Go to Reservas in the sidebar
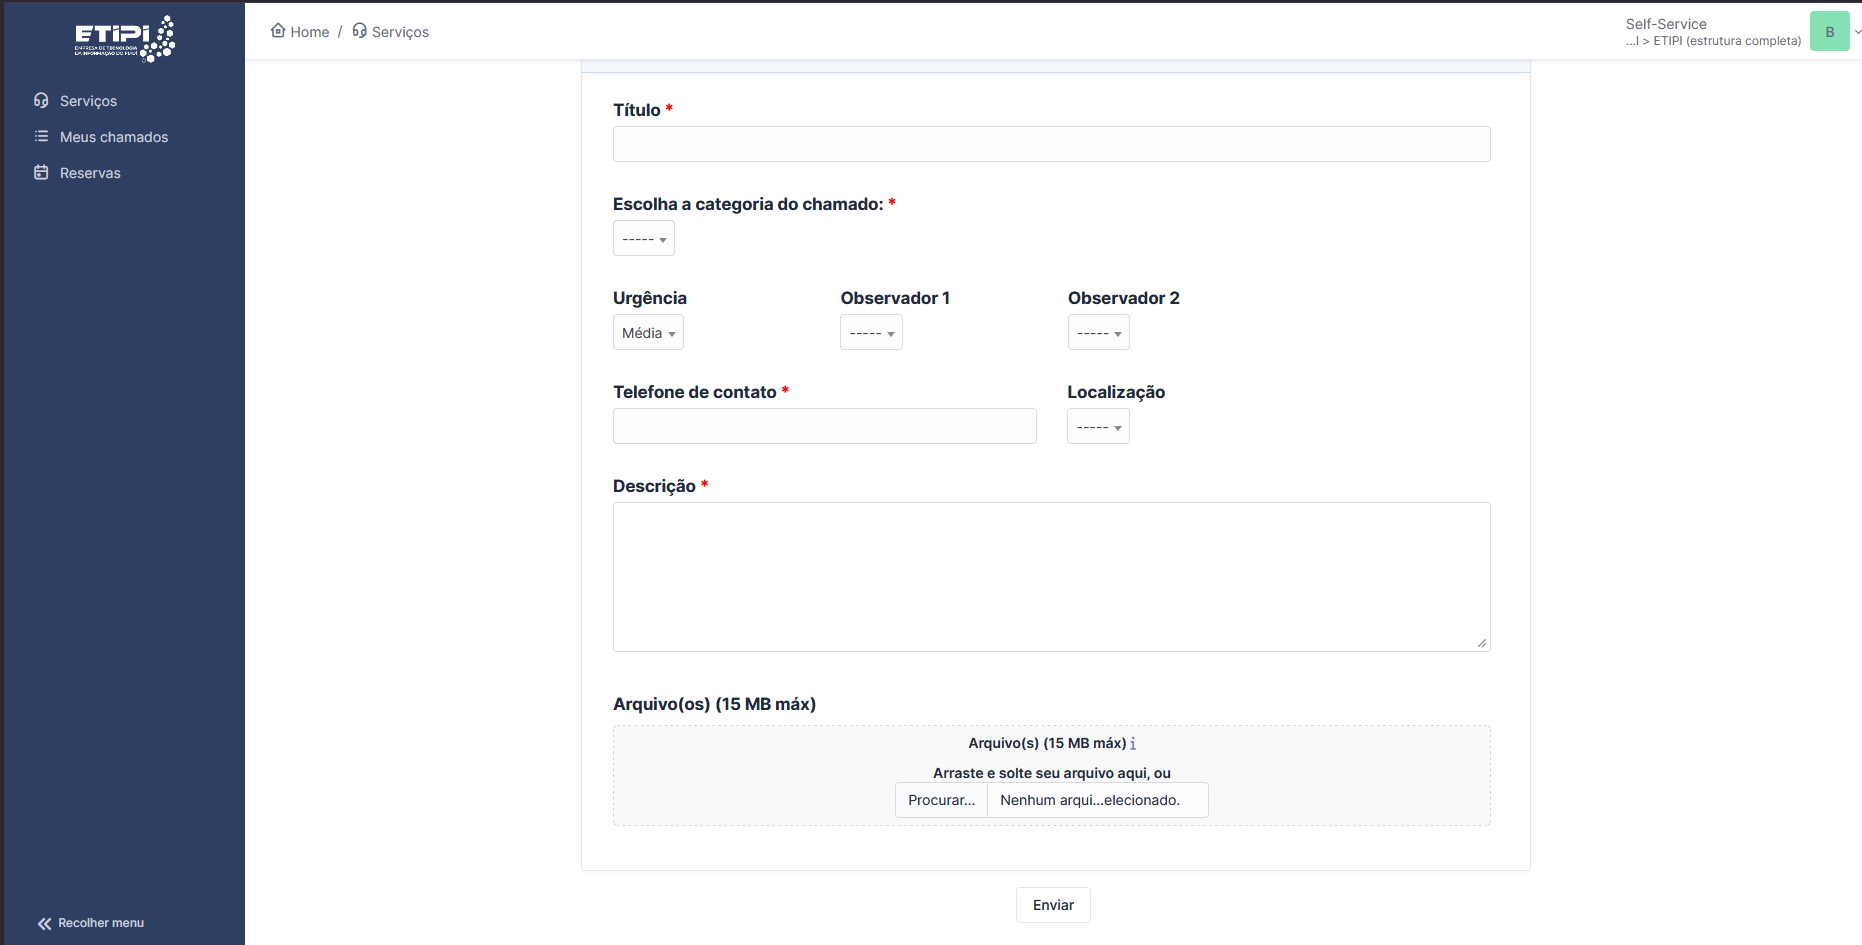The image size is (1862, 945). click(x=90, y=173)
